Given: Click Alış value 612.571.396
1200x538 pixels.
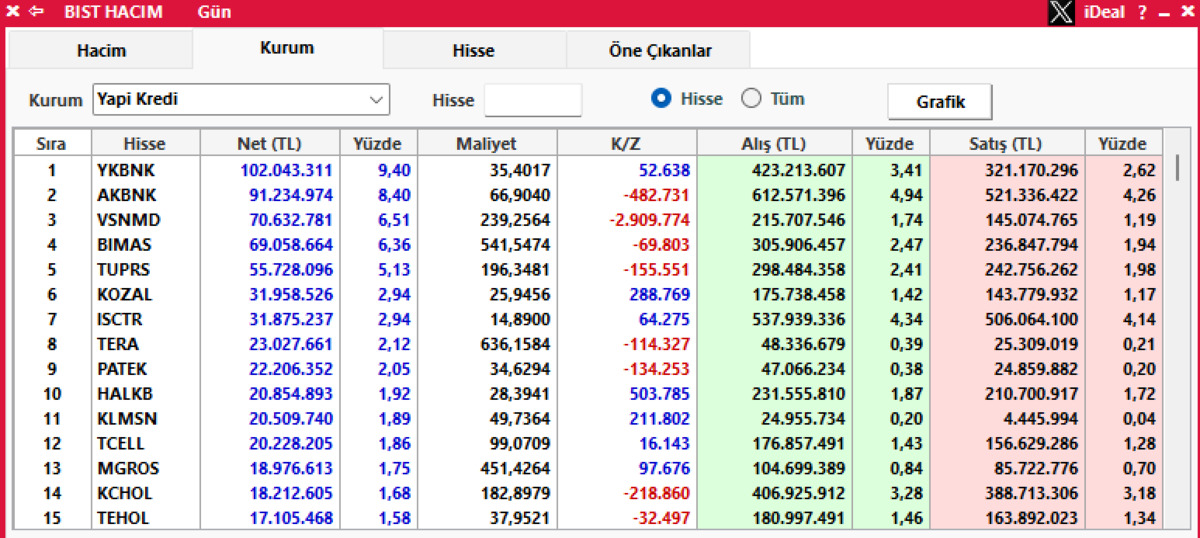Looking at the screenshot, I should pos(798,195).
